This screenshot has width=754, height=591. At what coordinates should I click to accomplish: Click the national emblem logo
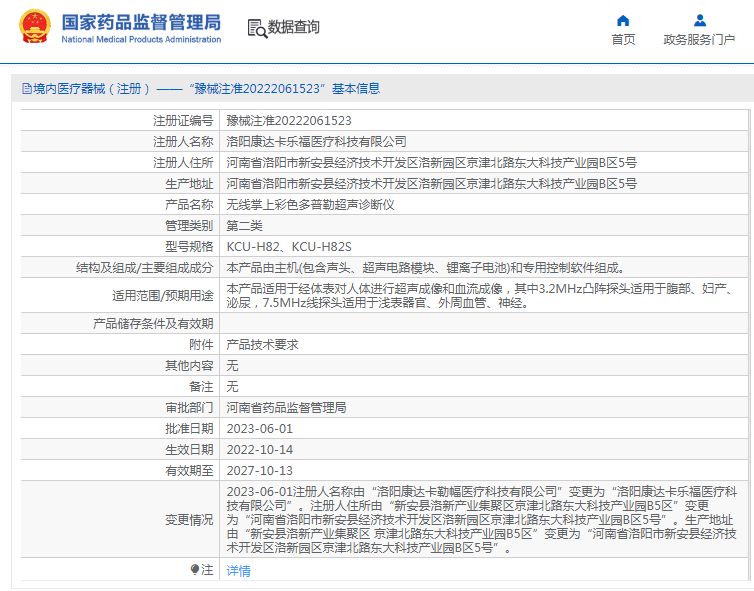point(35,28)
